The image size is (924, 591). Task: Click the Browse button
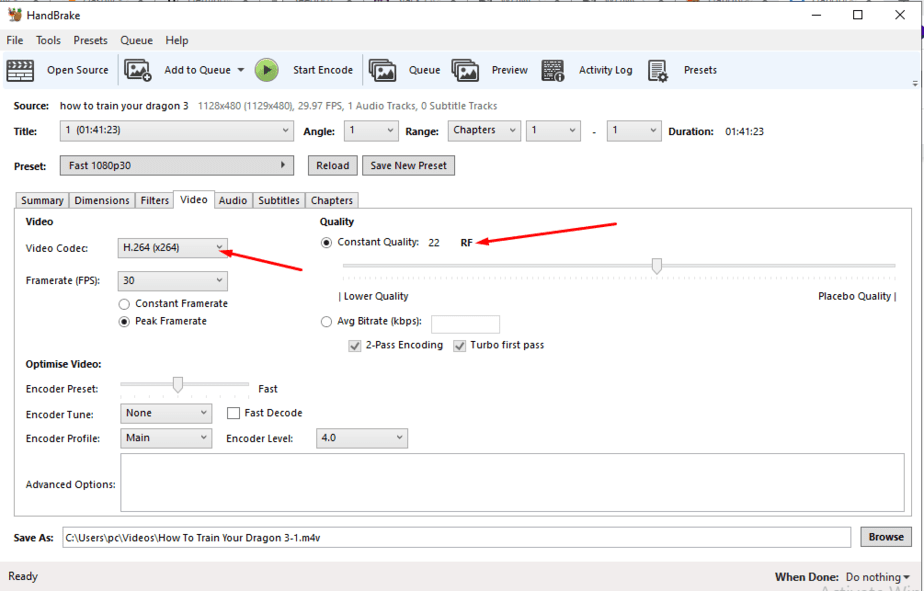[x=885, y=537]
